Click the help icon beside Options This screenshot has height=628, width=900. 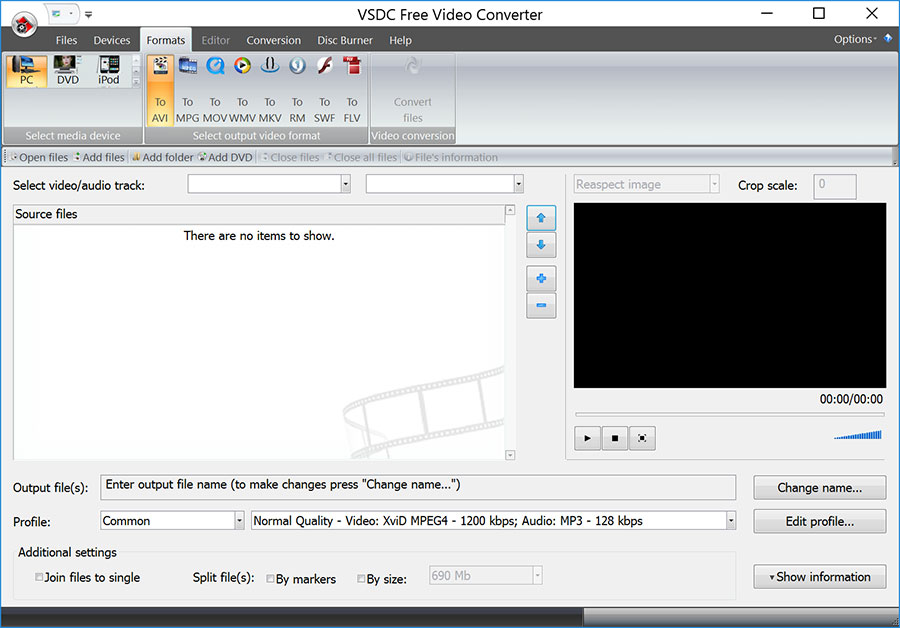[x=888, y=38]
